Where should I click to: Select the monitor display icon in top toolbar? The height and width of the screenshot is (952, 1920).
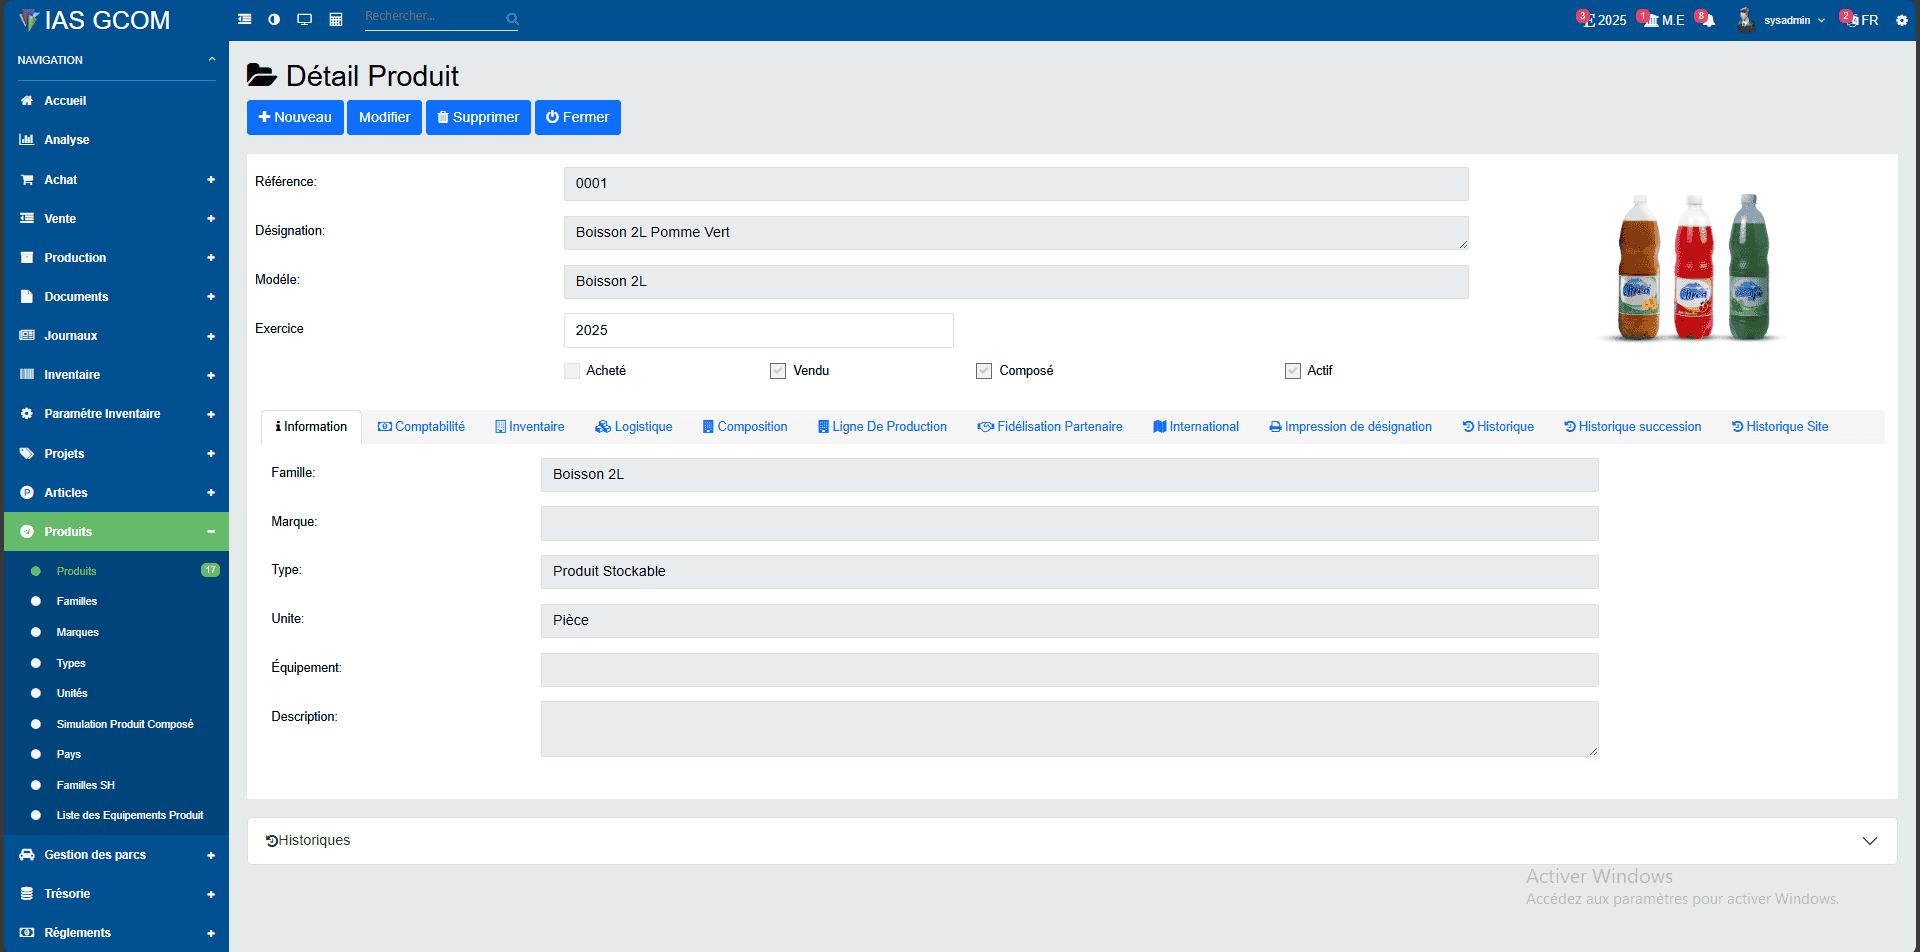pyautogui.click(x=305, y=18)
